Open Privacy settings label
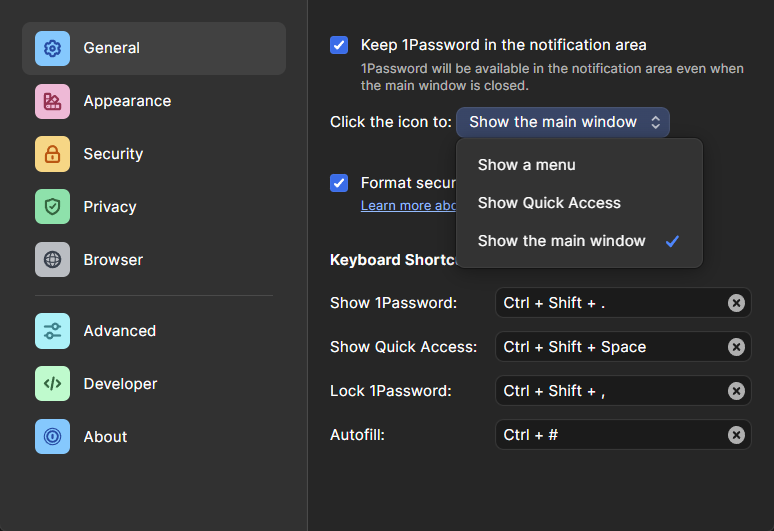774x531 pixels. click(110, 207)
